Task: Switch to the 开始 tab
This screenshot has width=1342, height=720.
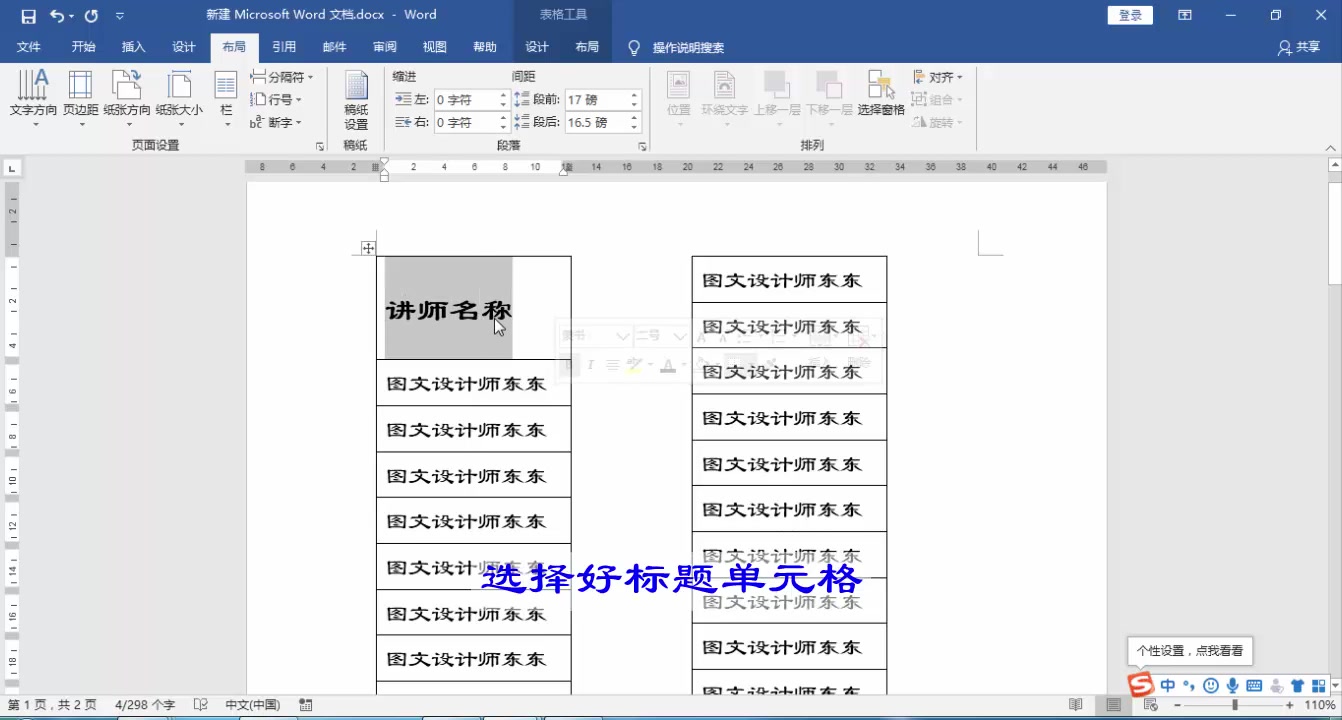Action: [83, 47]
